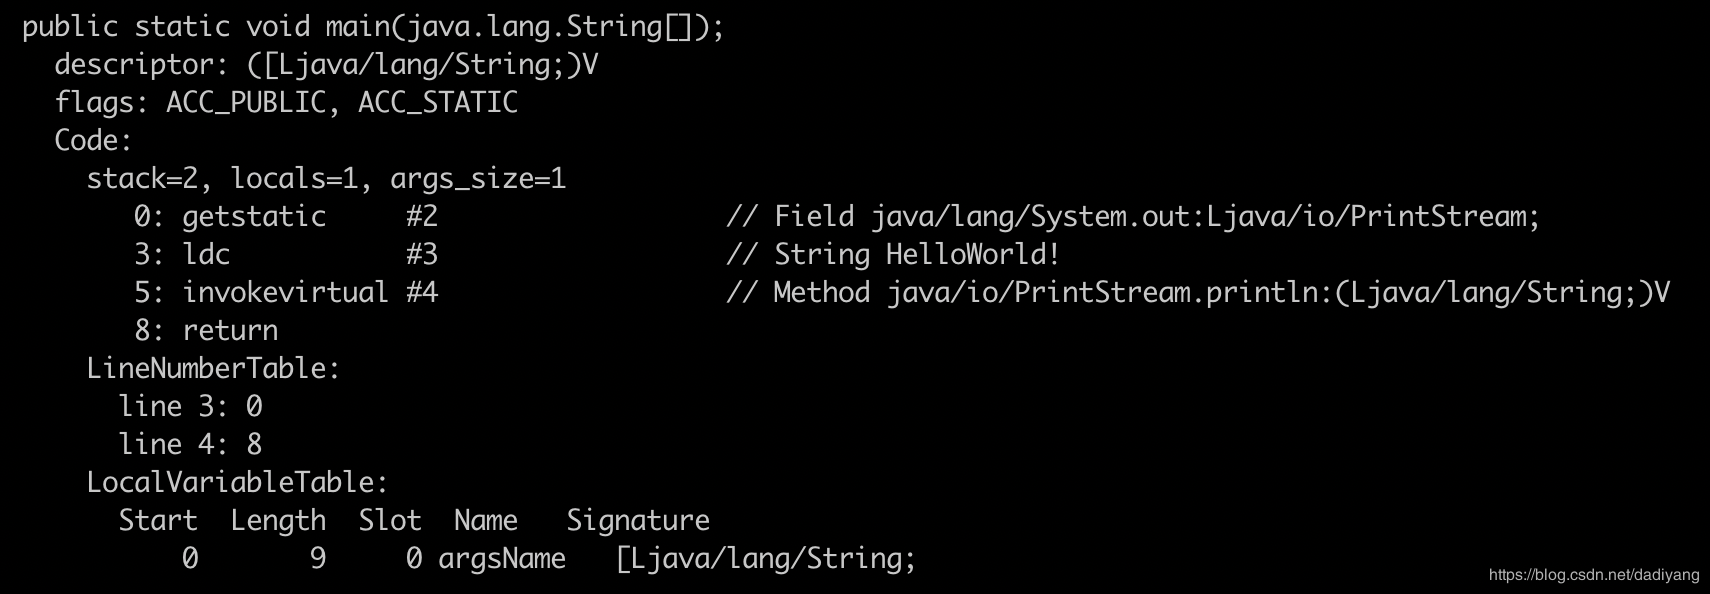This screenshot has width=1710, height=594.
Task: Click the return instruction at offset 8
Action: [x=230, y=330]
